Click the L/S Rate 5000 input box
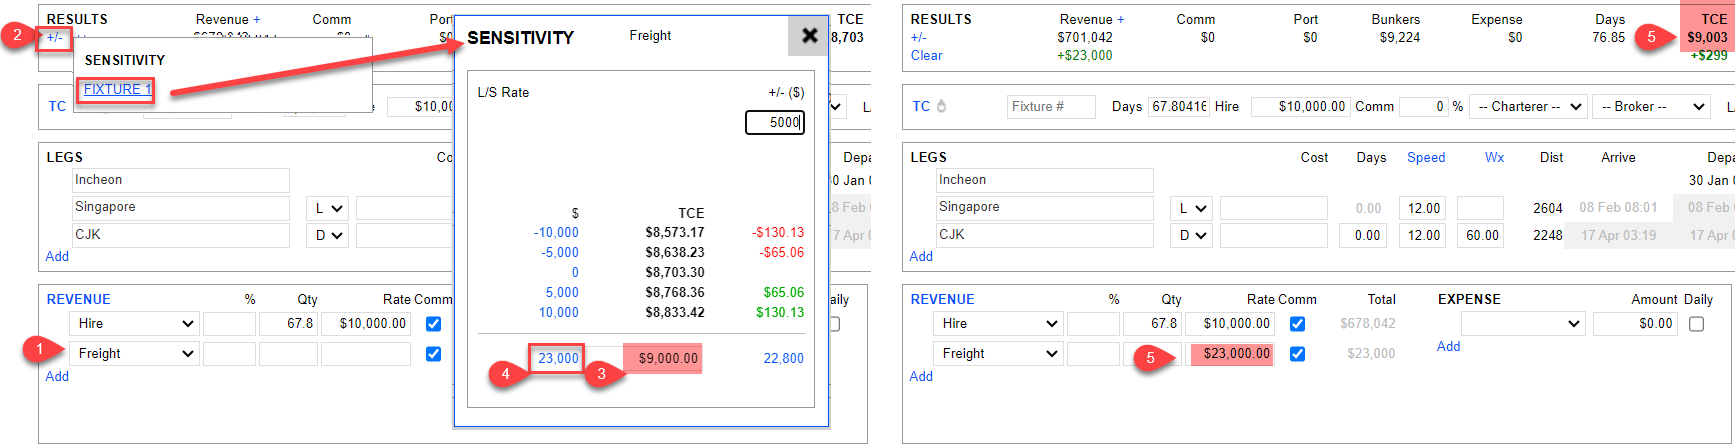 (x=775, y=122)
